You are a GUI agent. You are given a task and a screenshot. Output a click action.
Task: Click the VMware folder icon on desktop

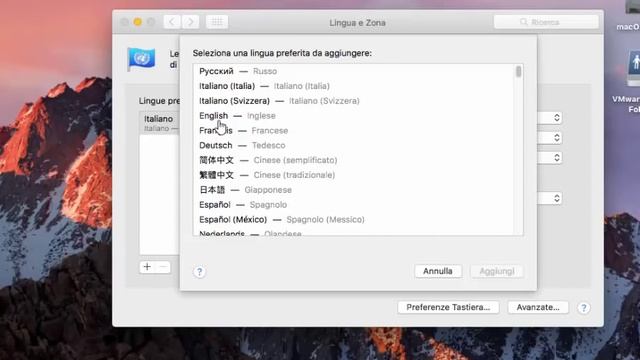click(x=633, y=68)
